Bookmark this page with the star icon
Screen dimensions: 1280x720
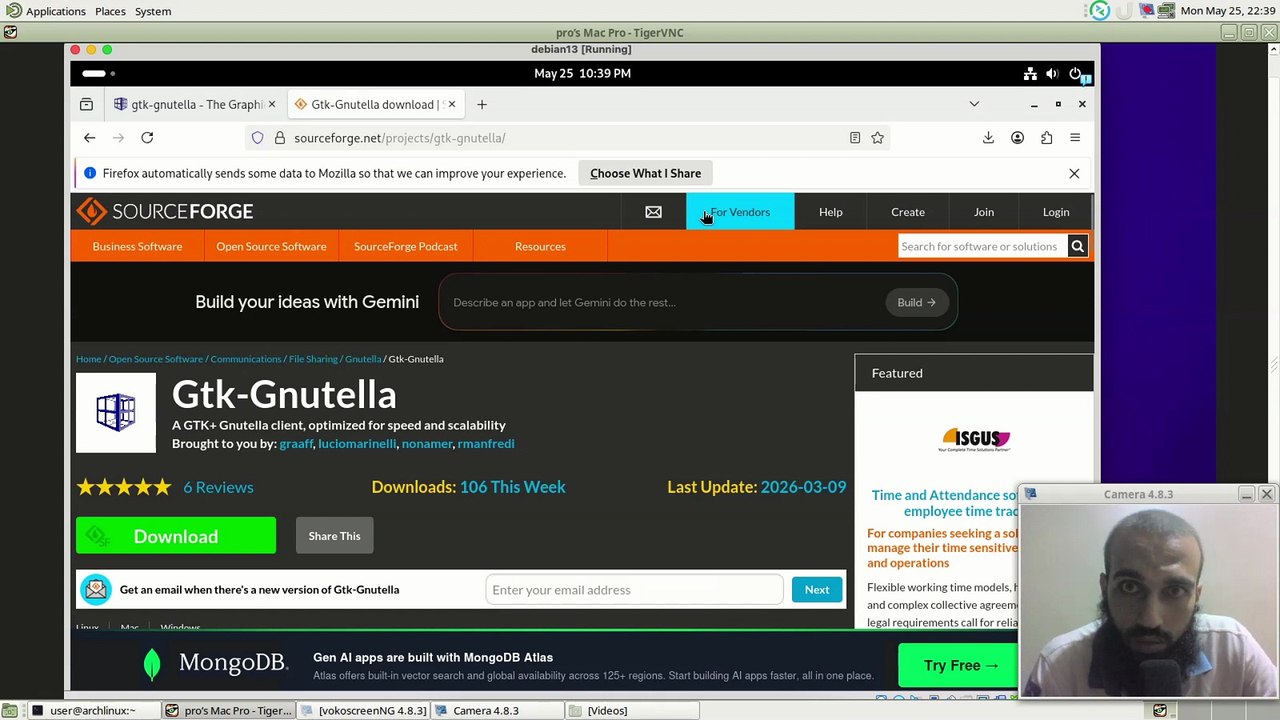[x=877, y=138]
